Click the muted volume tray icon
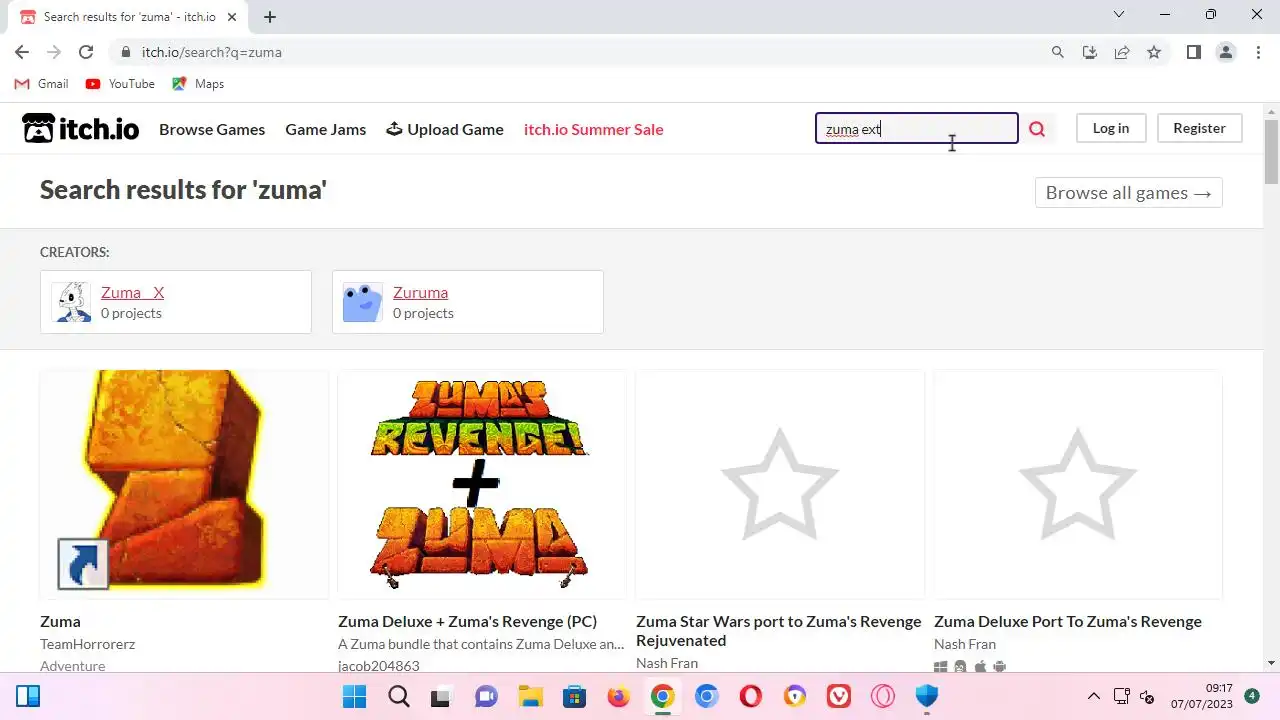 pyautogui.click(x=1147, y=696)
